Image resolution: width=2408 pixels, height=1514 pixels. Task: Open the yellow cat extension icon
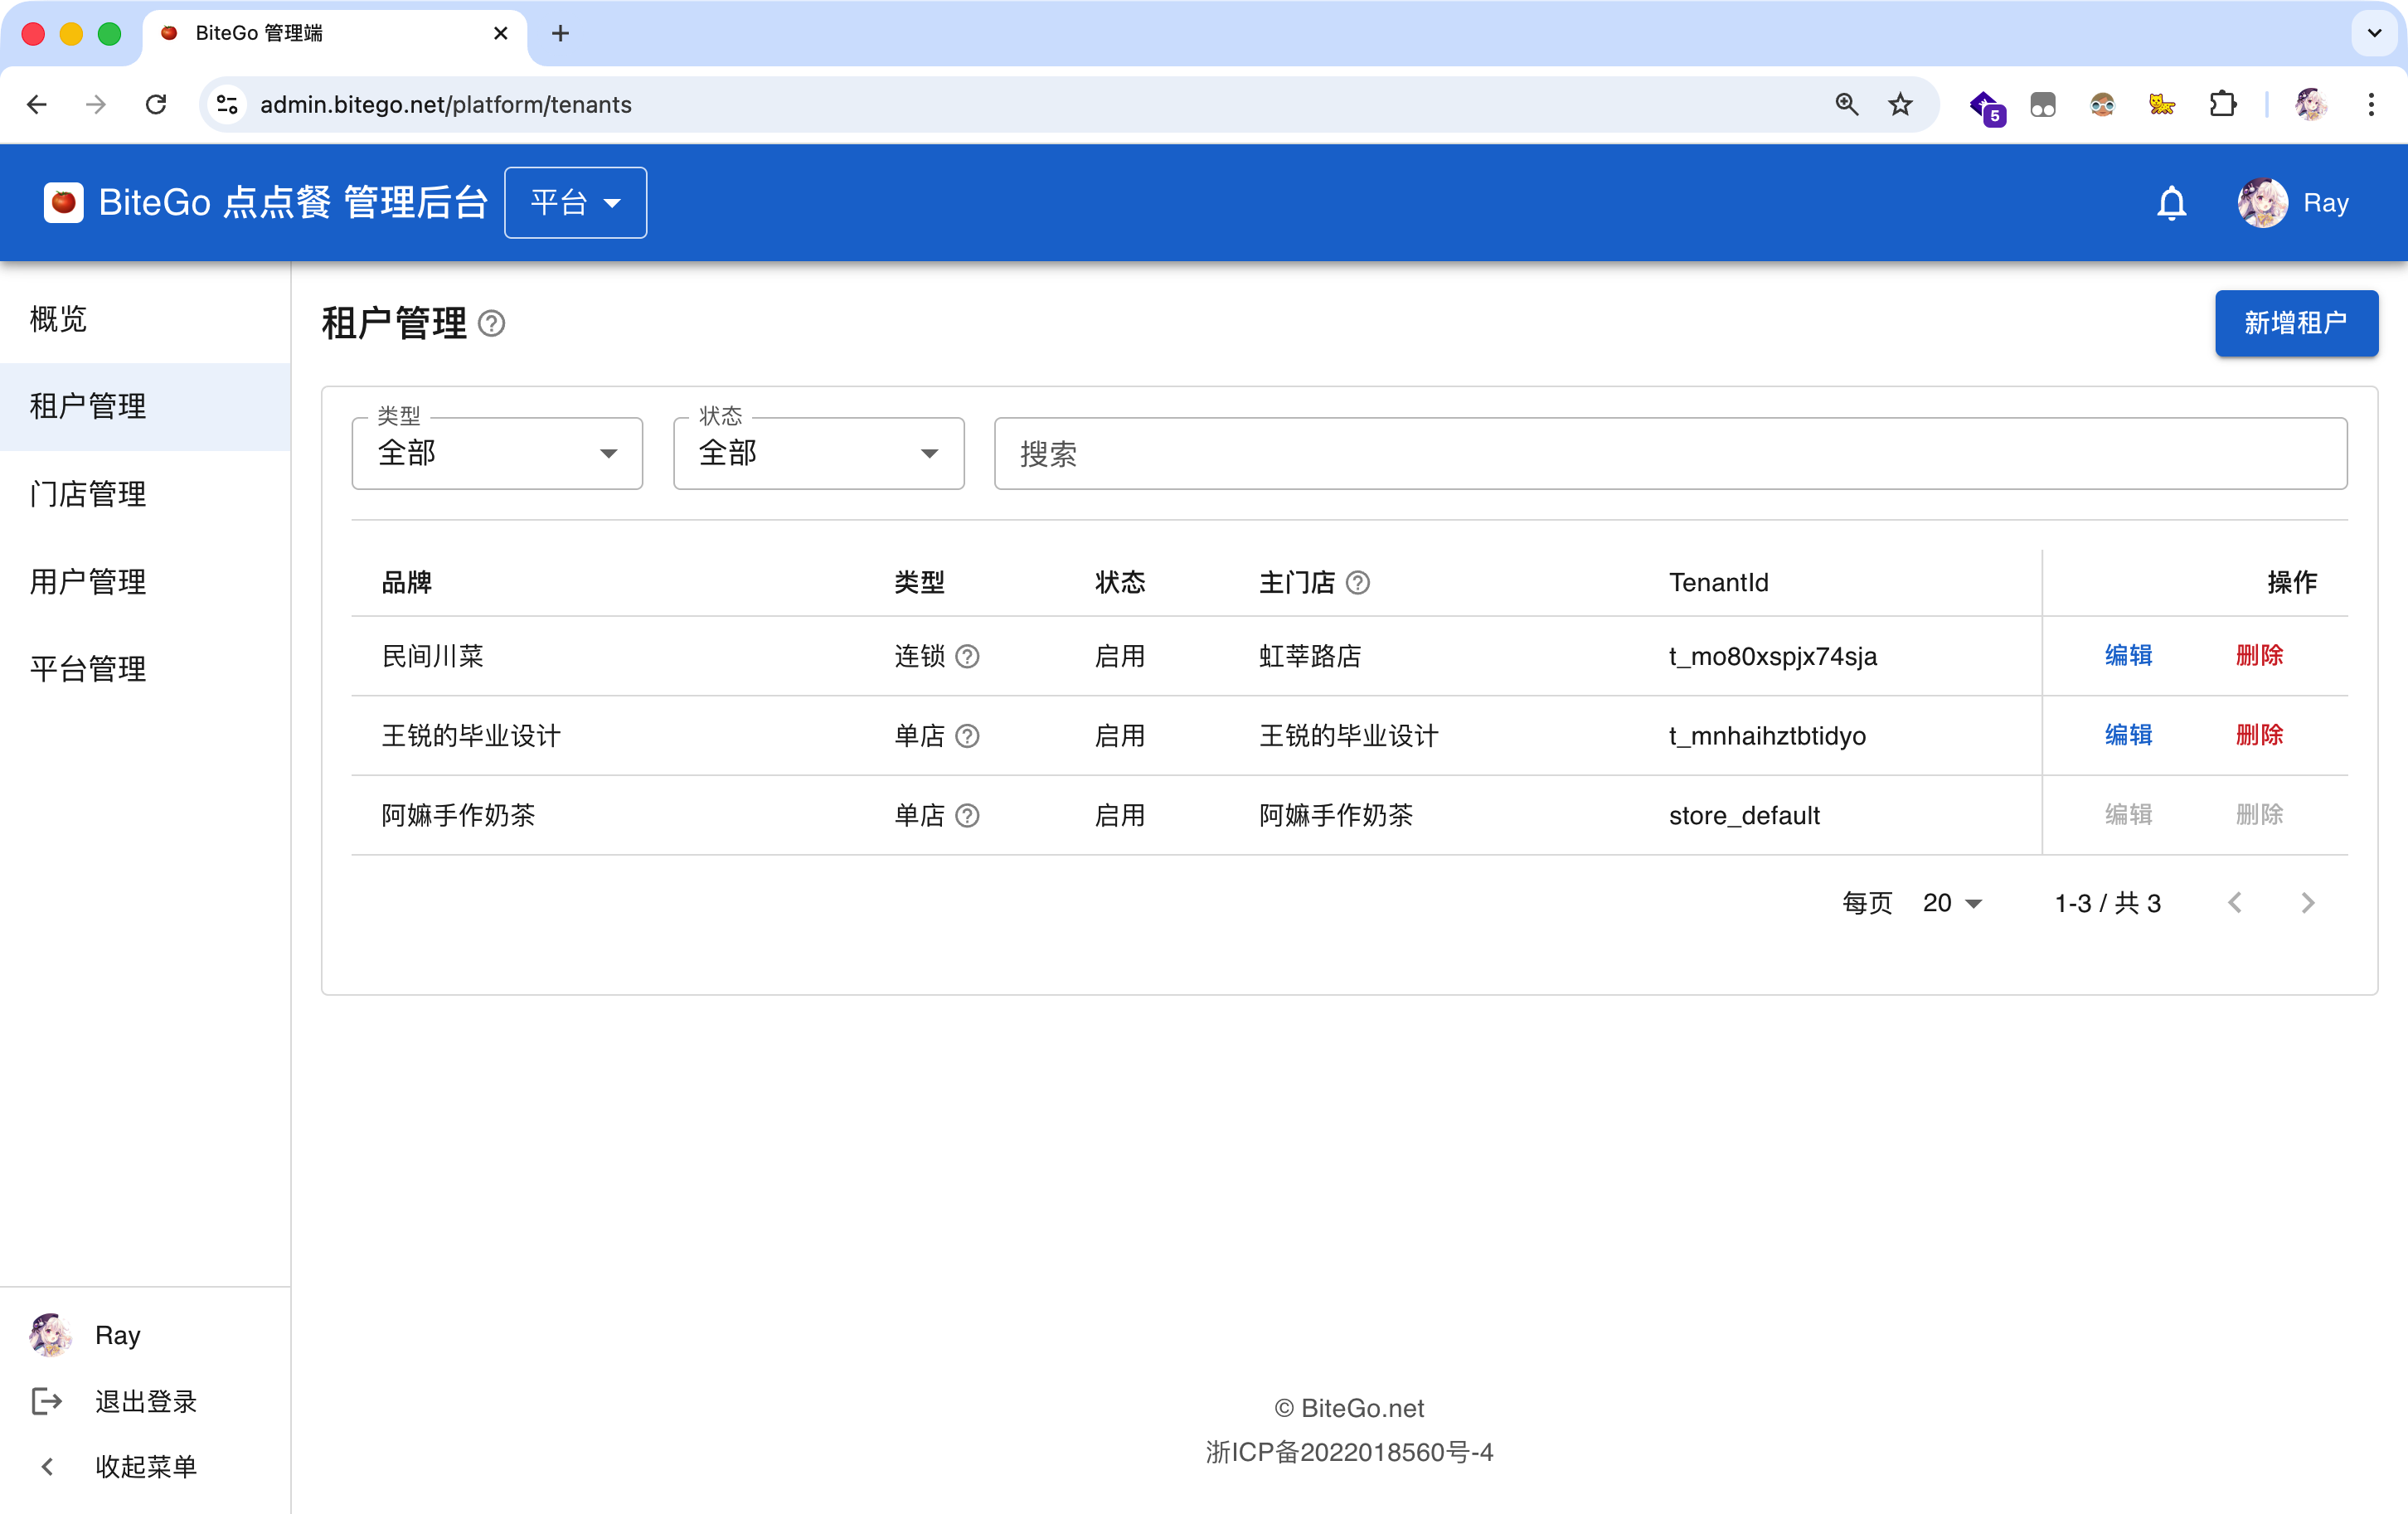click(x=2162, y=104)
